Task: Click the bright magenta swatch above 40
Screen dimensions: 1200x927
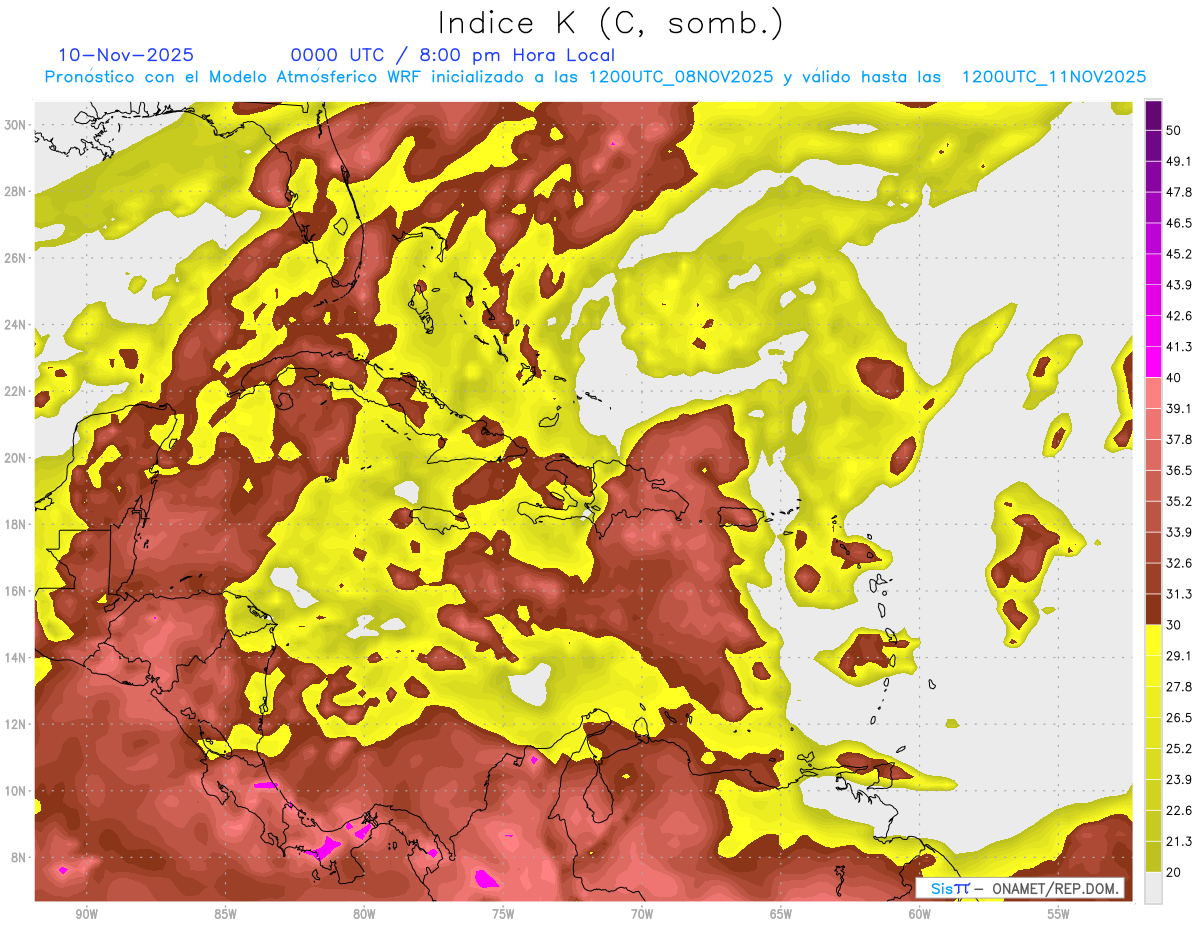Action: (x=1153, y=361)
